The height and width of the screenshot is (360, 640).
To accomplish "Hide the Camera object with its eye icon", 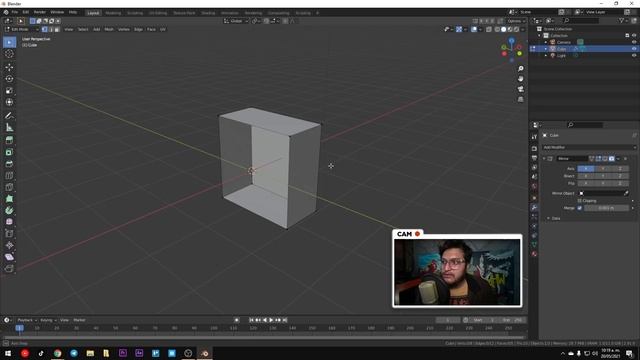I will tap(634, 42).
